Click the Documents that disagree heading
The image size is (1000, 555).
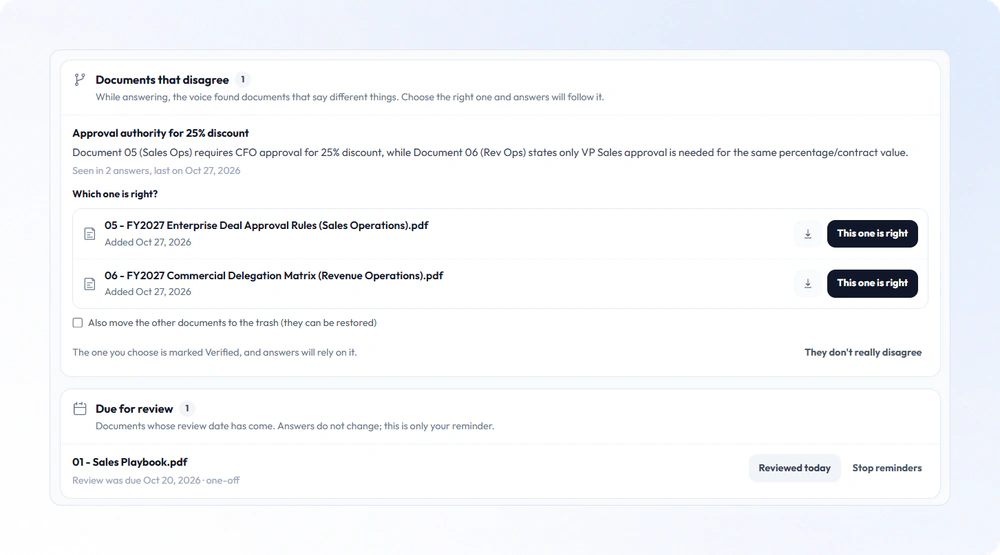(162, 80)
